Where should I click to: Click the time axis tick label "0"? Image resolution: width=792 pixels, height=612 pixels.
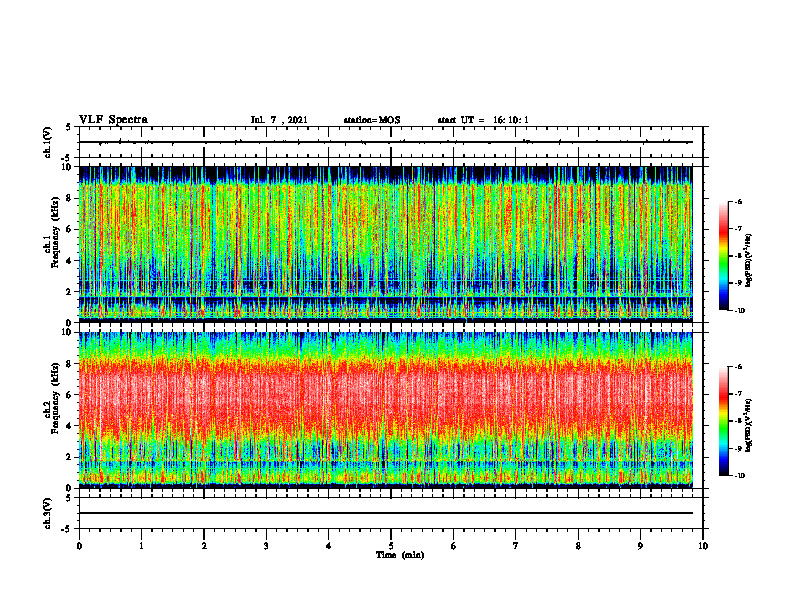coord(79,546)
